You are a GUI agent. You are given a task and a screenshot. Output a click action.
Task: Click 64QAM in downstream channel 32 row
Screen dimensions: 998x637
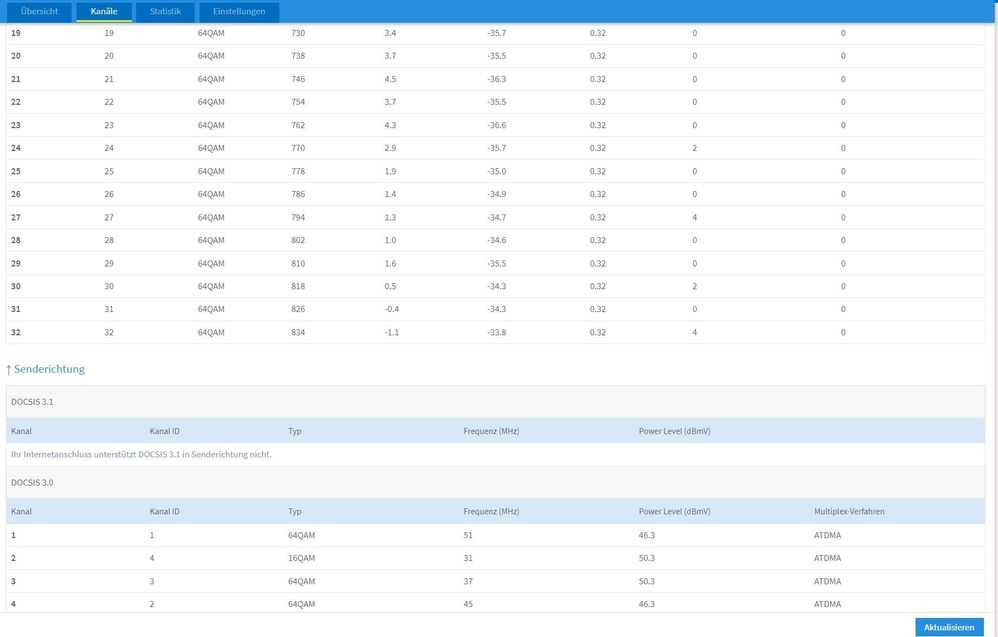(211, 332)
